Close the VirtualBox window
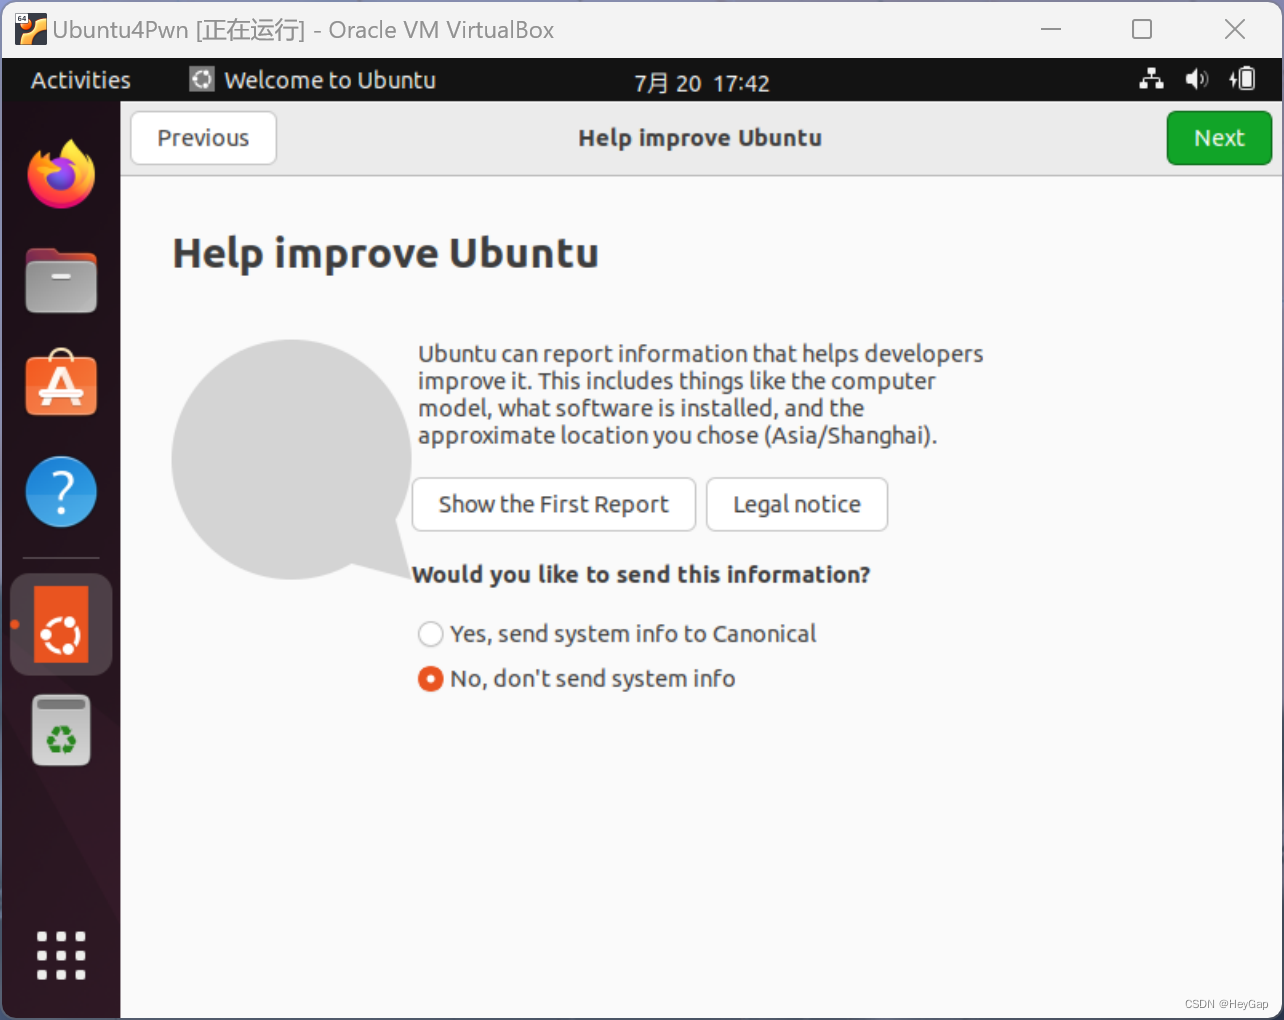Image resolution: width=1284 pixels, height=1020 pixels. coord(1235,29)
